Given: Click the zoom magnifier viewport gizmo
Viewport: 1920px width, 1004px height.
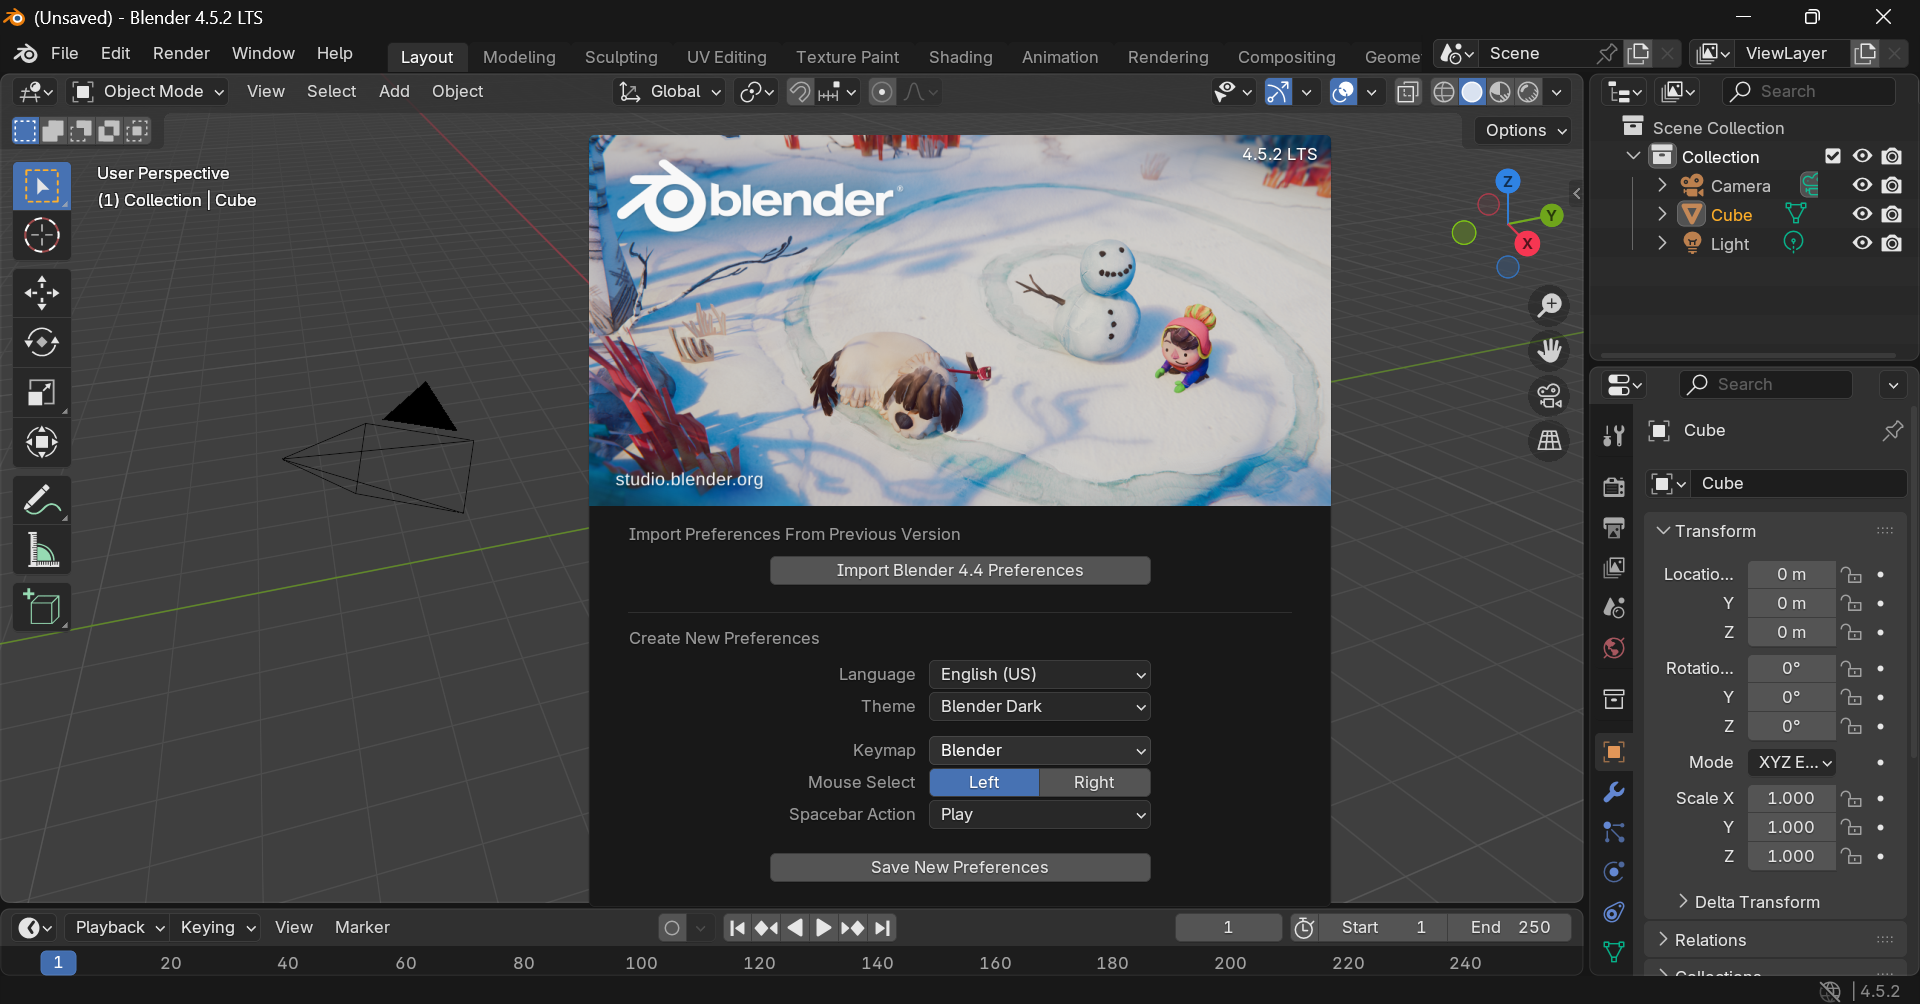Looking at the screenshot, I should (1549, 305).
